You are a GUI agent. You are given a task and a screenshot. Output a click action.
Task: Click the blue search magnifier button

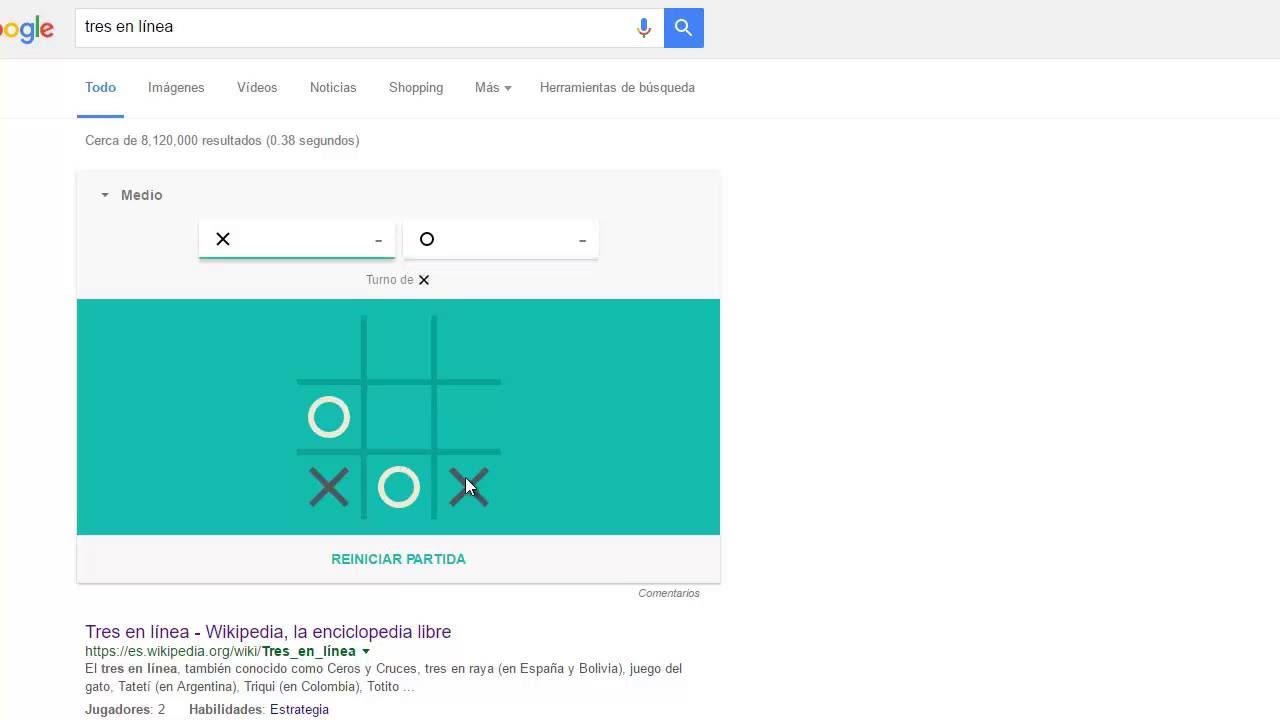(x=684, y=28)
